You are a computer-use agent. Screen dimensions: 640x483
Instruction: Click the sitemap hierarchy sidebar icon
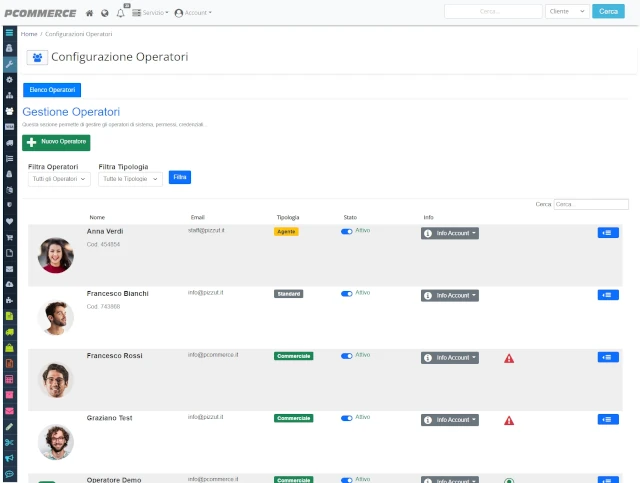pos(9,95)
